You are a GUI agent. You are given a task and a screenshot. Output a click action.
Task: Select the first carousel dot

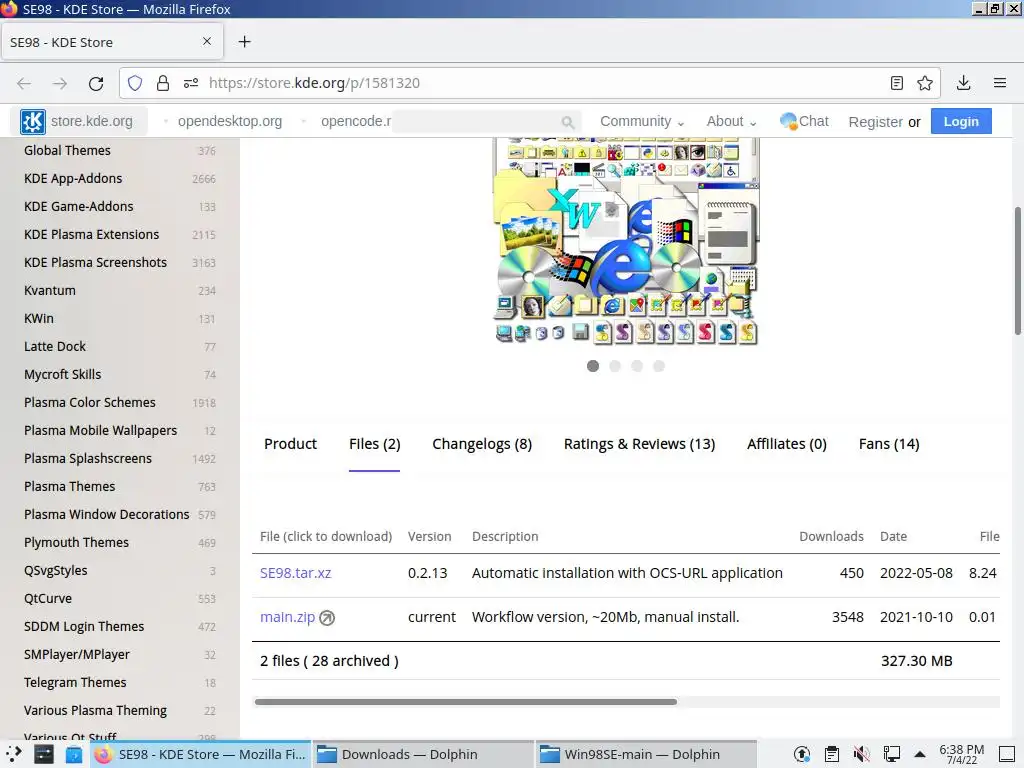pos(593,366)
